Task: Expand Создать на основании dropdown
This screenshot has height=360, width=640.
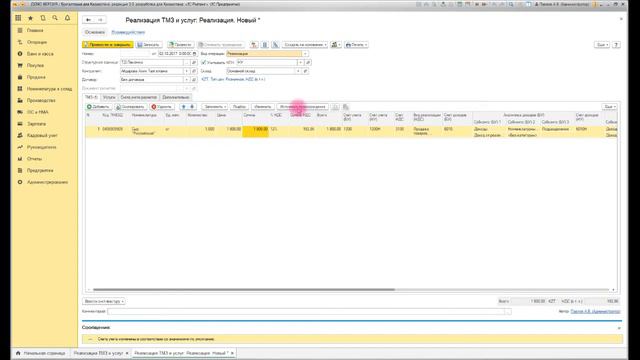Action: click(x=305, y=44)
